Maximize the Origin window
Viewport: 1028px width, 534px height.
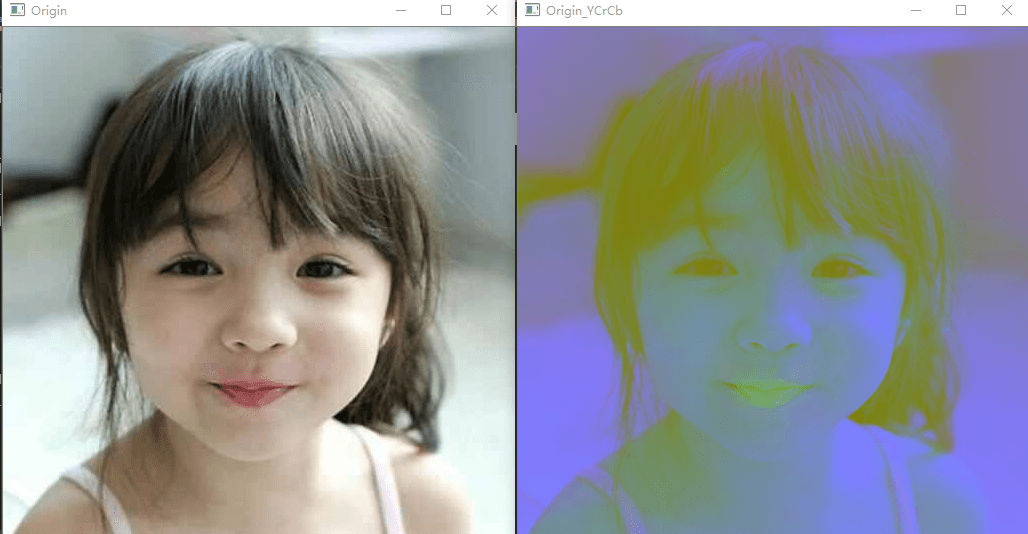pos(446,10)
